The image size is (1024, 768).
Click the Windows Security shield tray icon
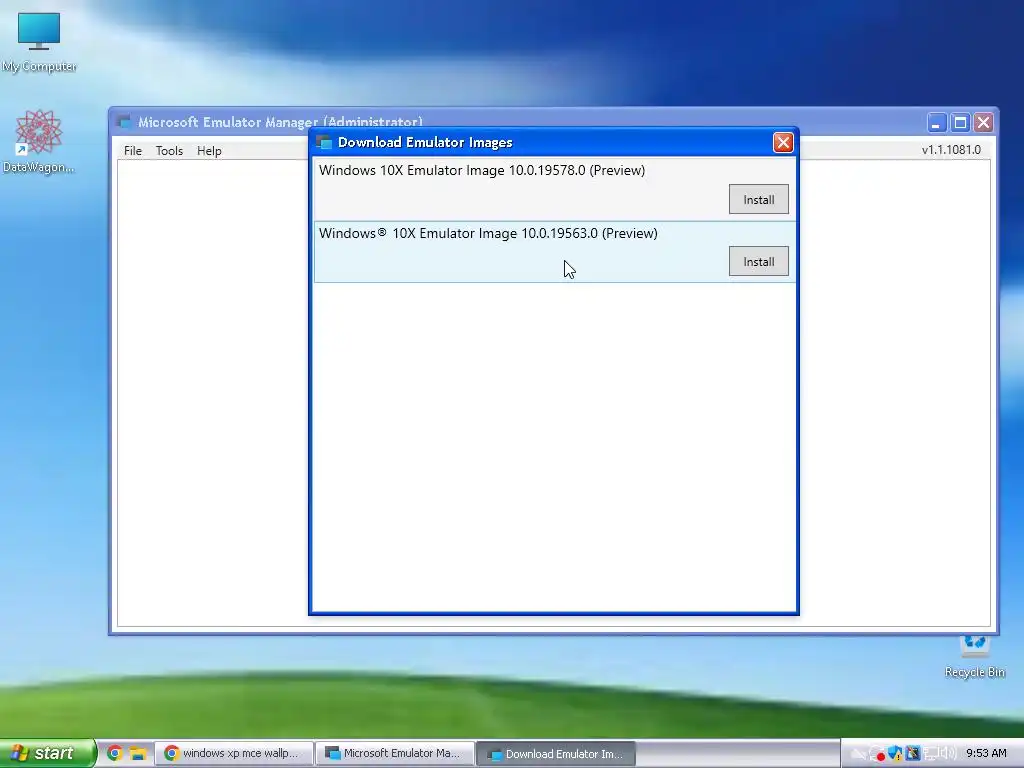pos(896,753)
